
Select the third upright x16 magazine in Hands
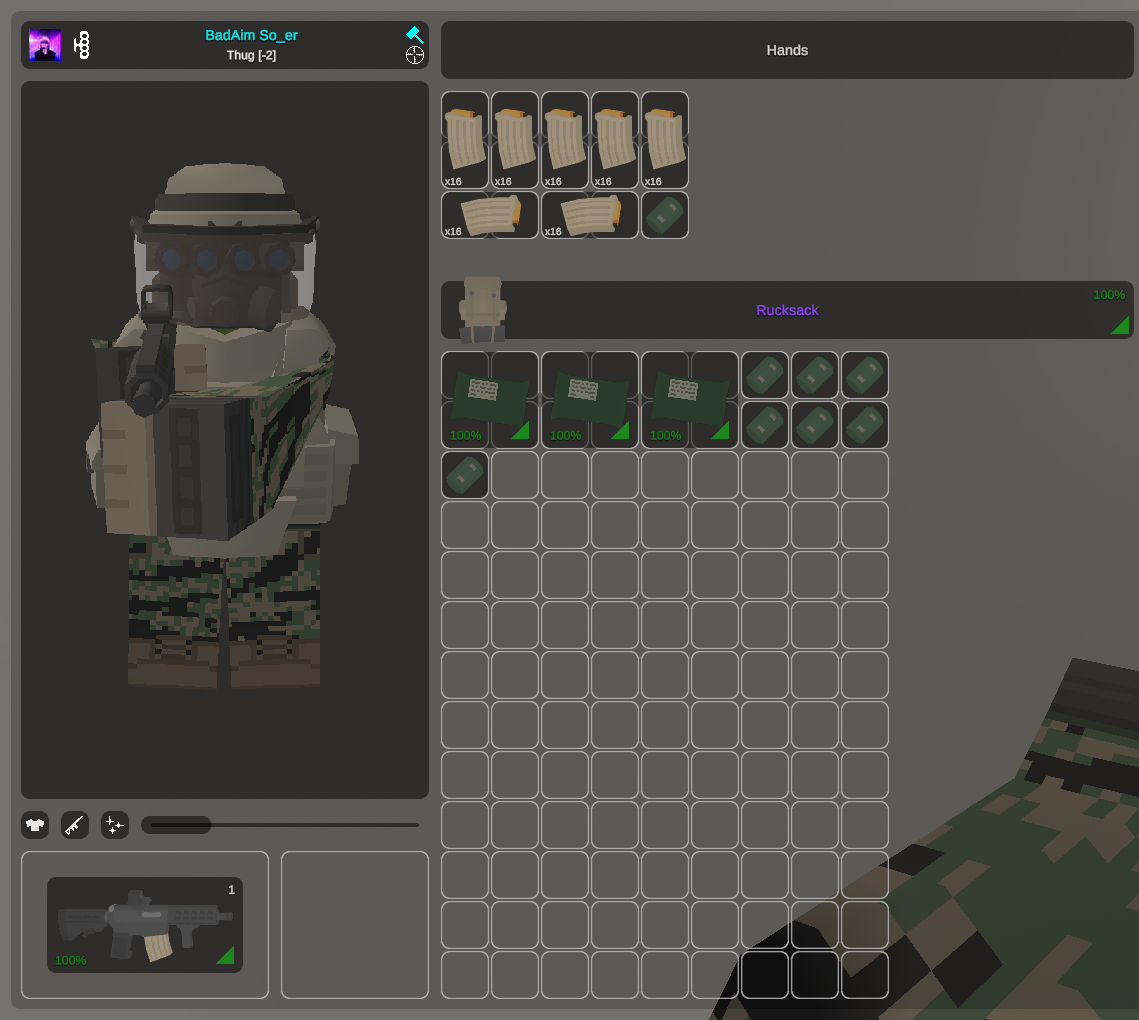(565, 139)
